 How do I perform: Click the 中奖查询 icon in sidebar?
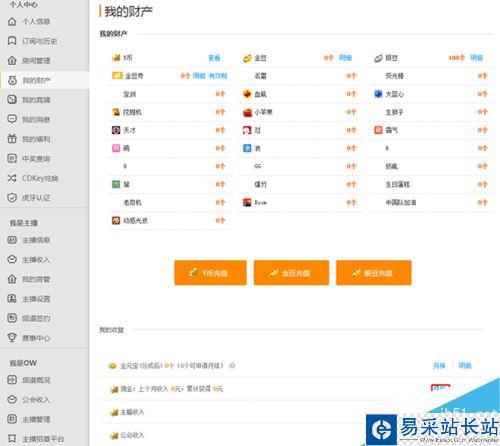coord(12,158)
